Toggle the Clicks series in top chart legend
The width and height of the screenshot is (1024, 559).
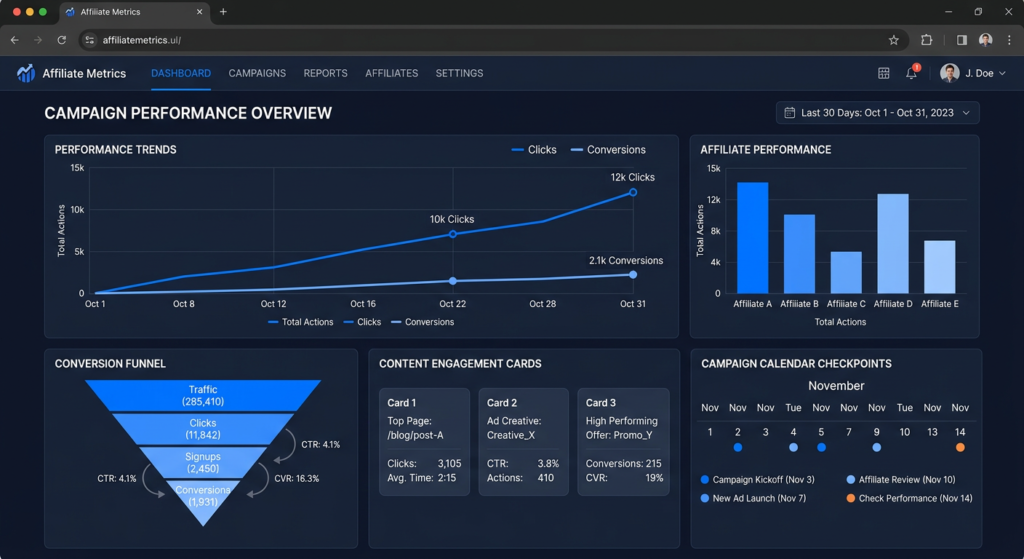coord(534,150)
